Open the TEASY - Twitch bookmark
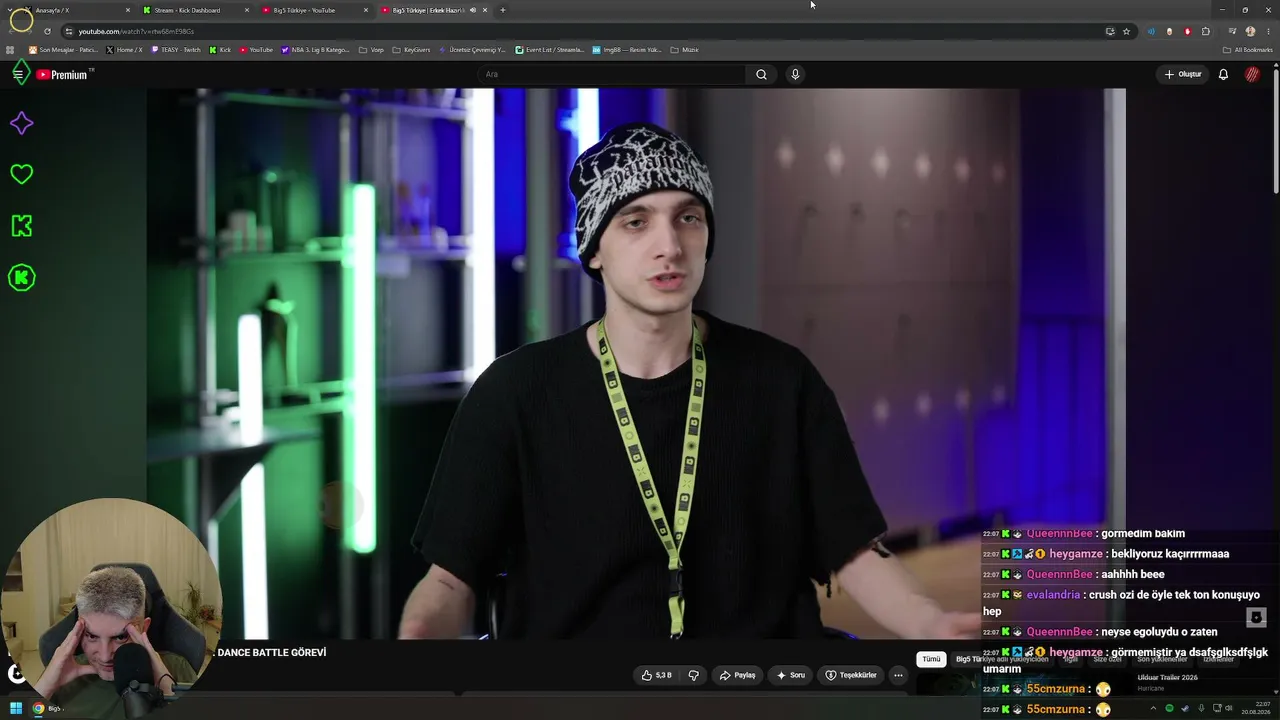 [176, 50]
